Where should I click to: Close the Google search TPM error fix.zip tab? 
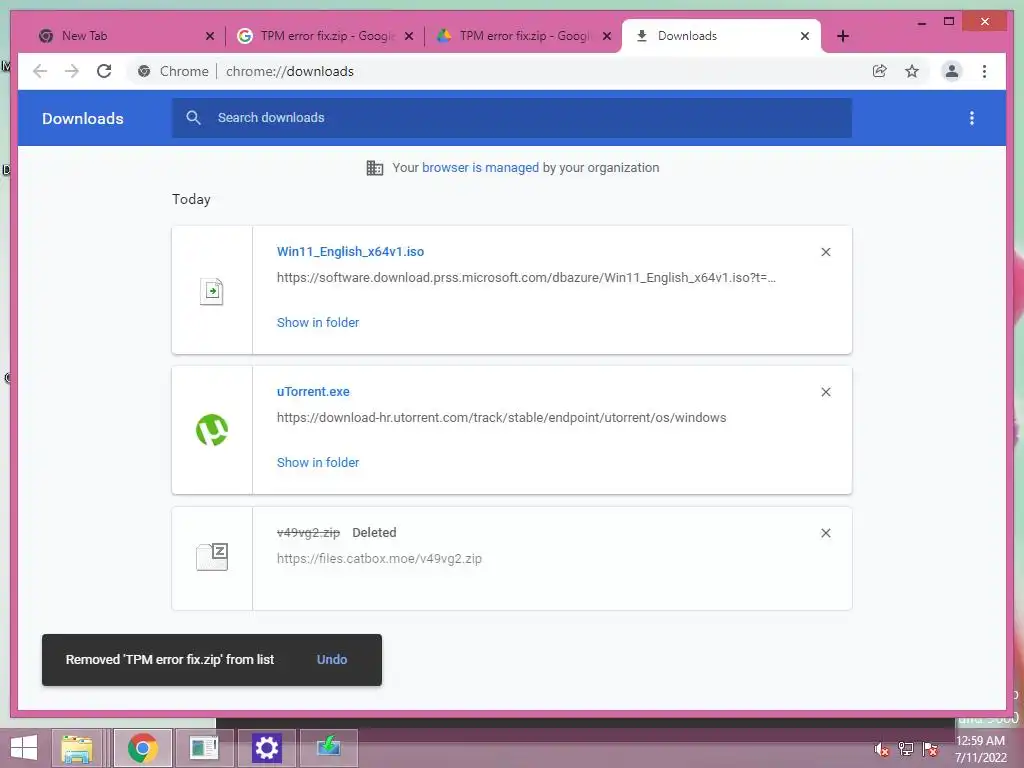(409, 36)
